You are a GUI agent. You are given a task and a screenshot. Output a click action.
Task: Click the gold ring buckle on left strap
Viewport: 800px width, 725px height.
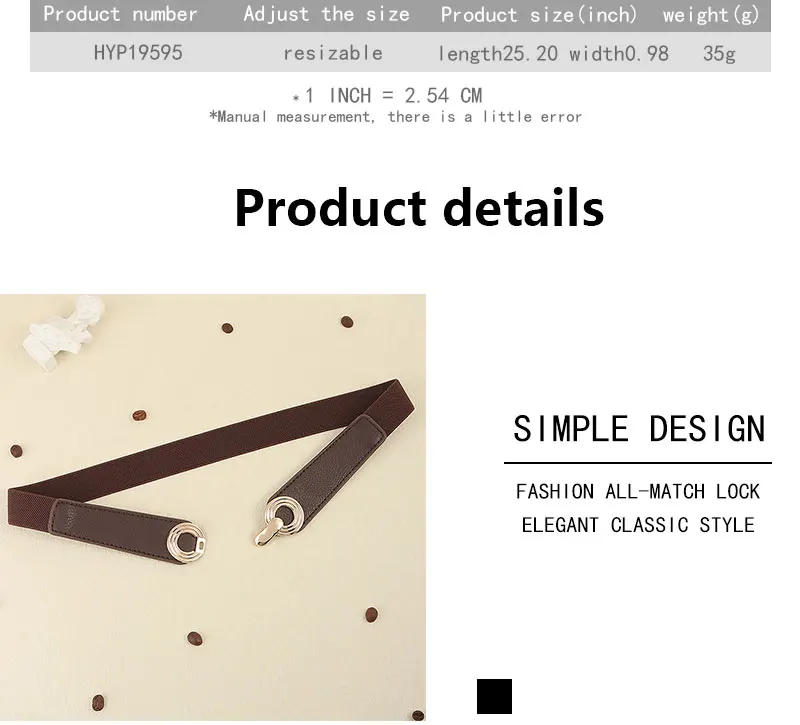coord(187,541)
